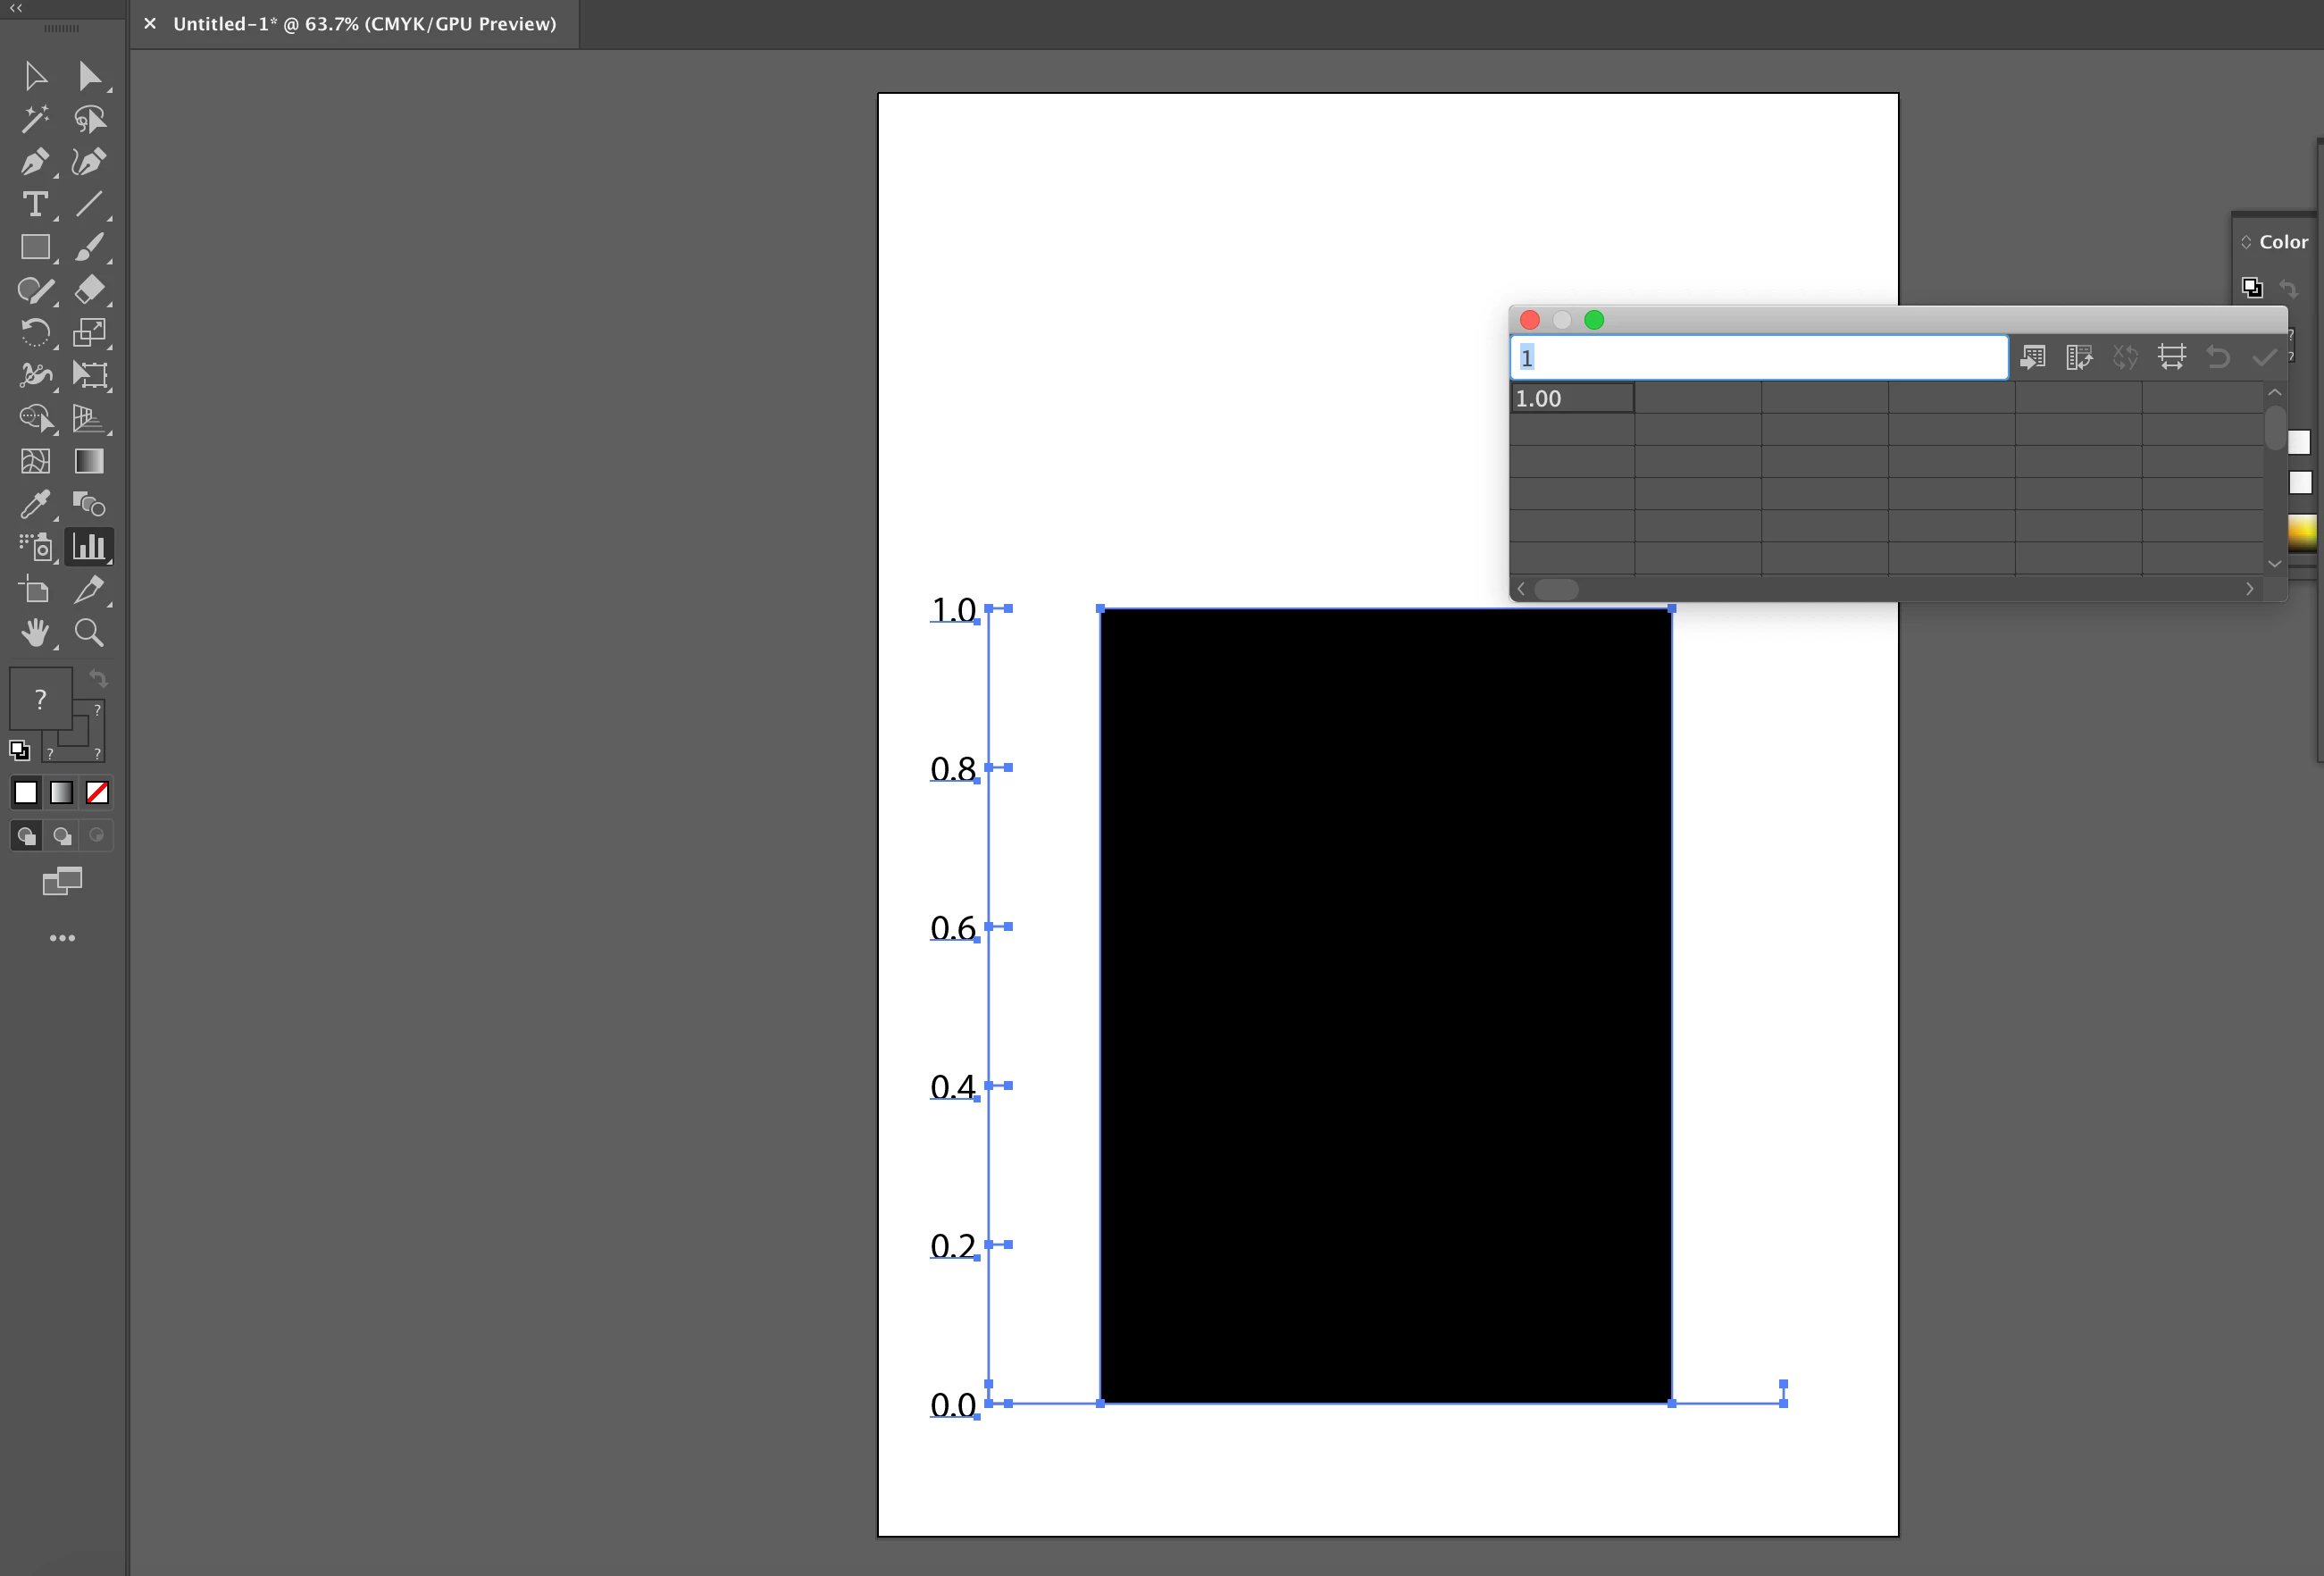Viewport: 2324px width, 1576px height.
Task: Expand toolbar via double chevron
Action: tap(15, 8)
